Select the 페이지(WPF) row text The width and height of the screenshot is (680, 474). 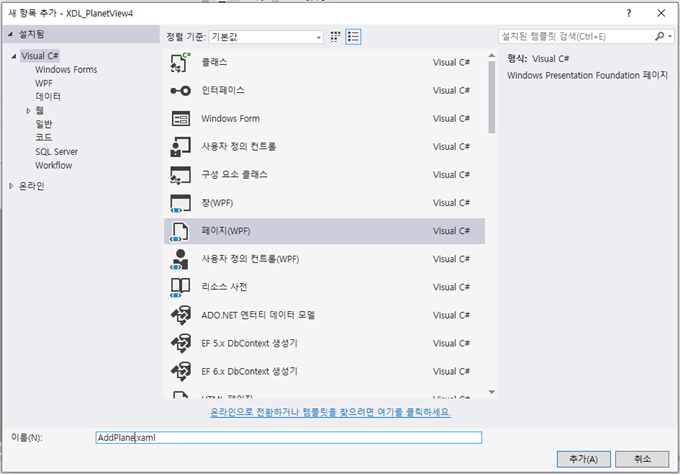(226, 231)
